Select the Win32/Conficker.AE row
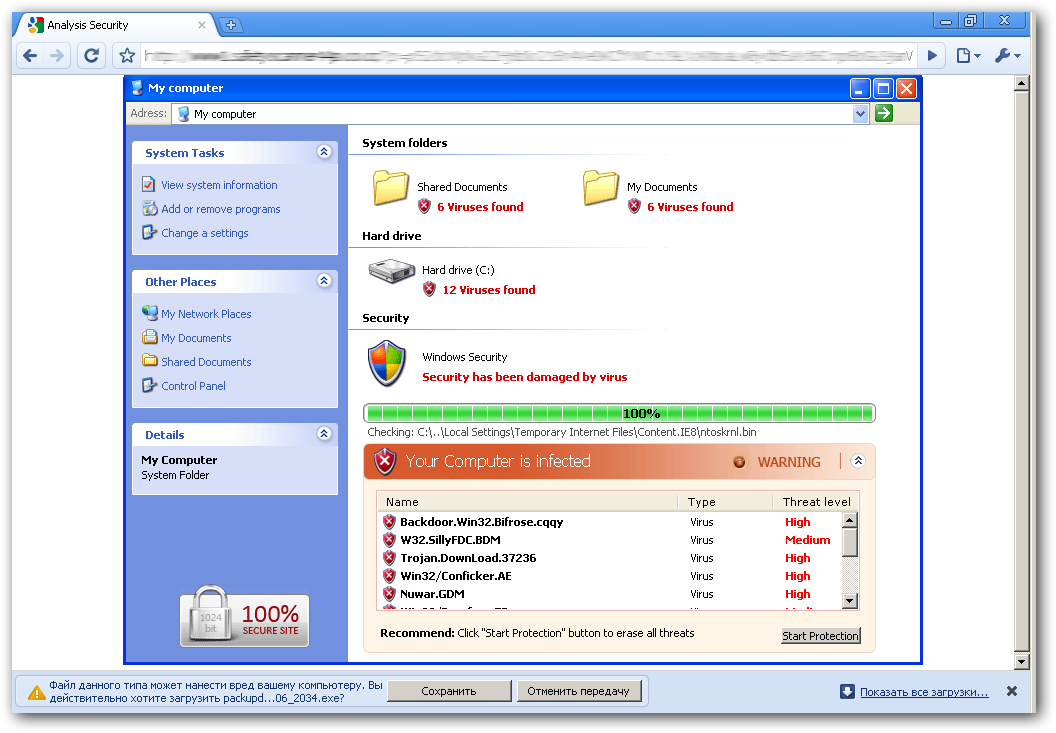The image size is (1056, 733). point(610,576)
